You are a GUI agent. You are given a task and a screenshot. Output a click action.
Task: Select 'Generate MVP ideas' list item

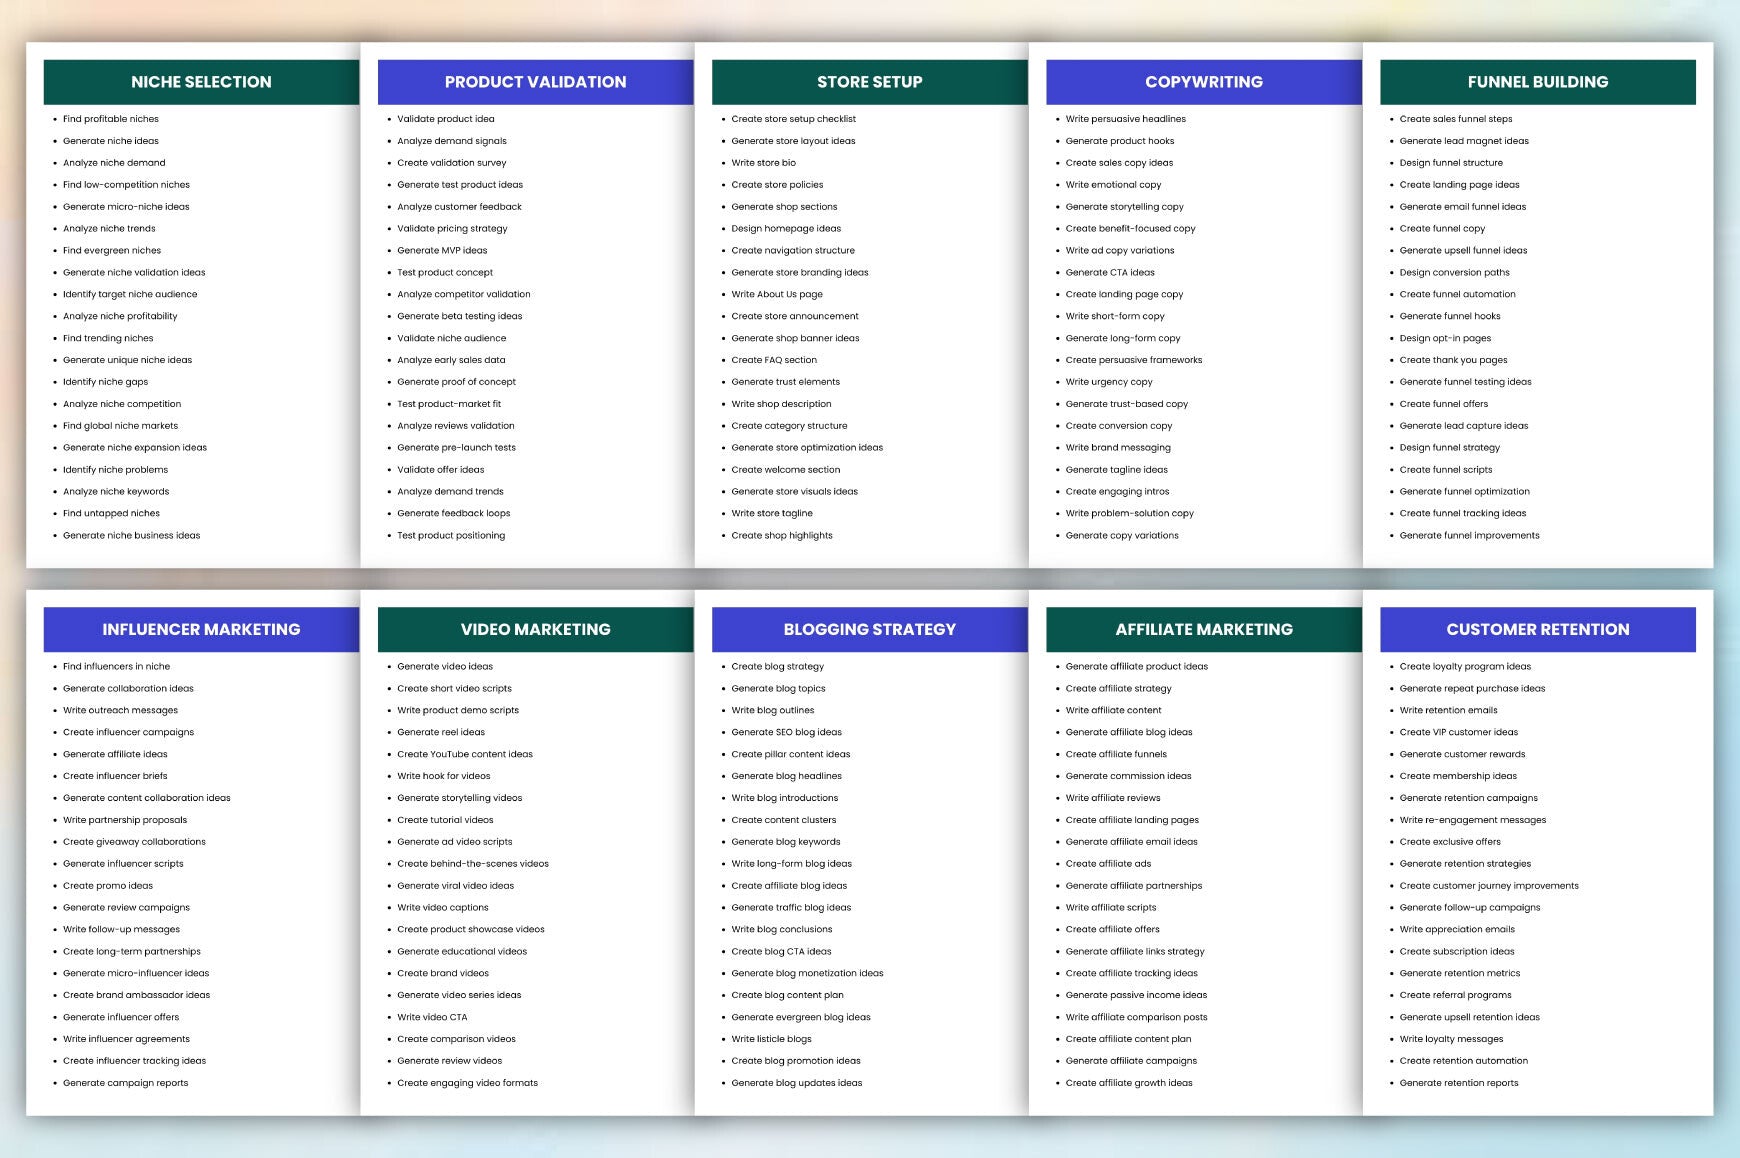point(442,251)
